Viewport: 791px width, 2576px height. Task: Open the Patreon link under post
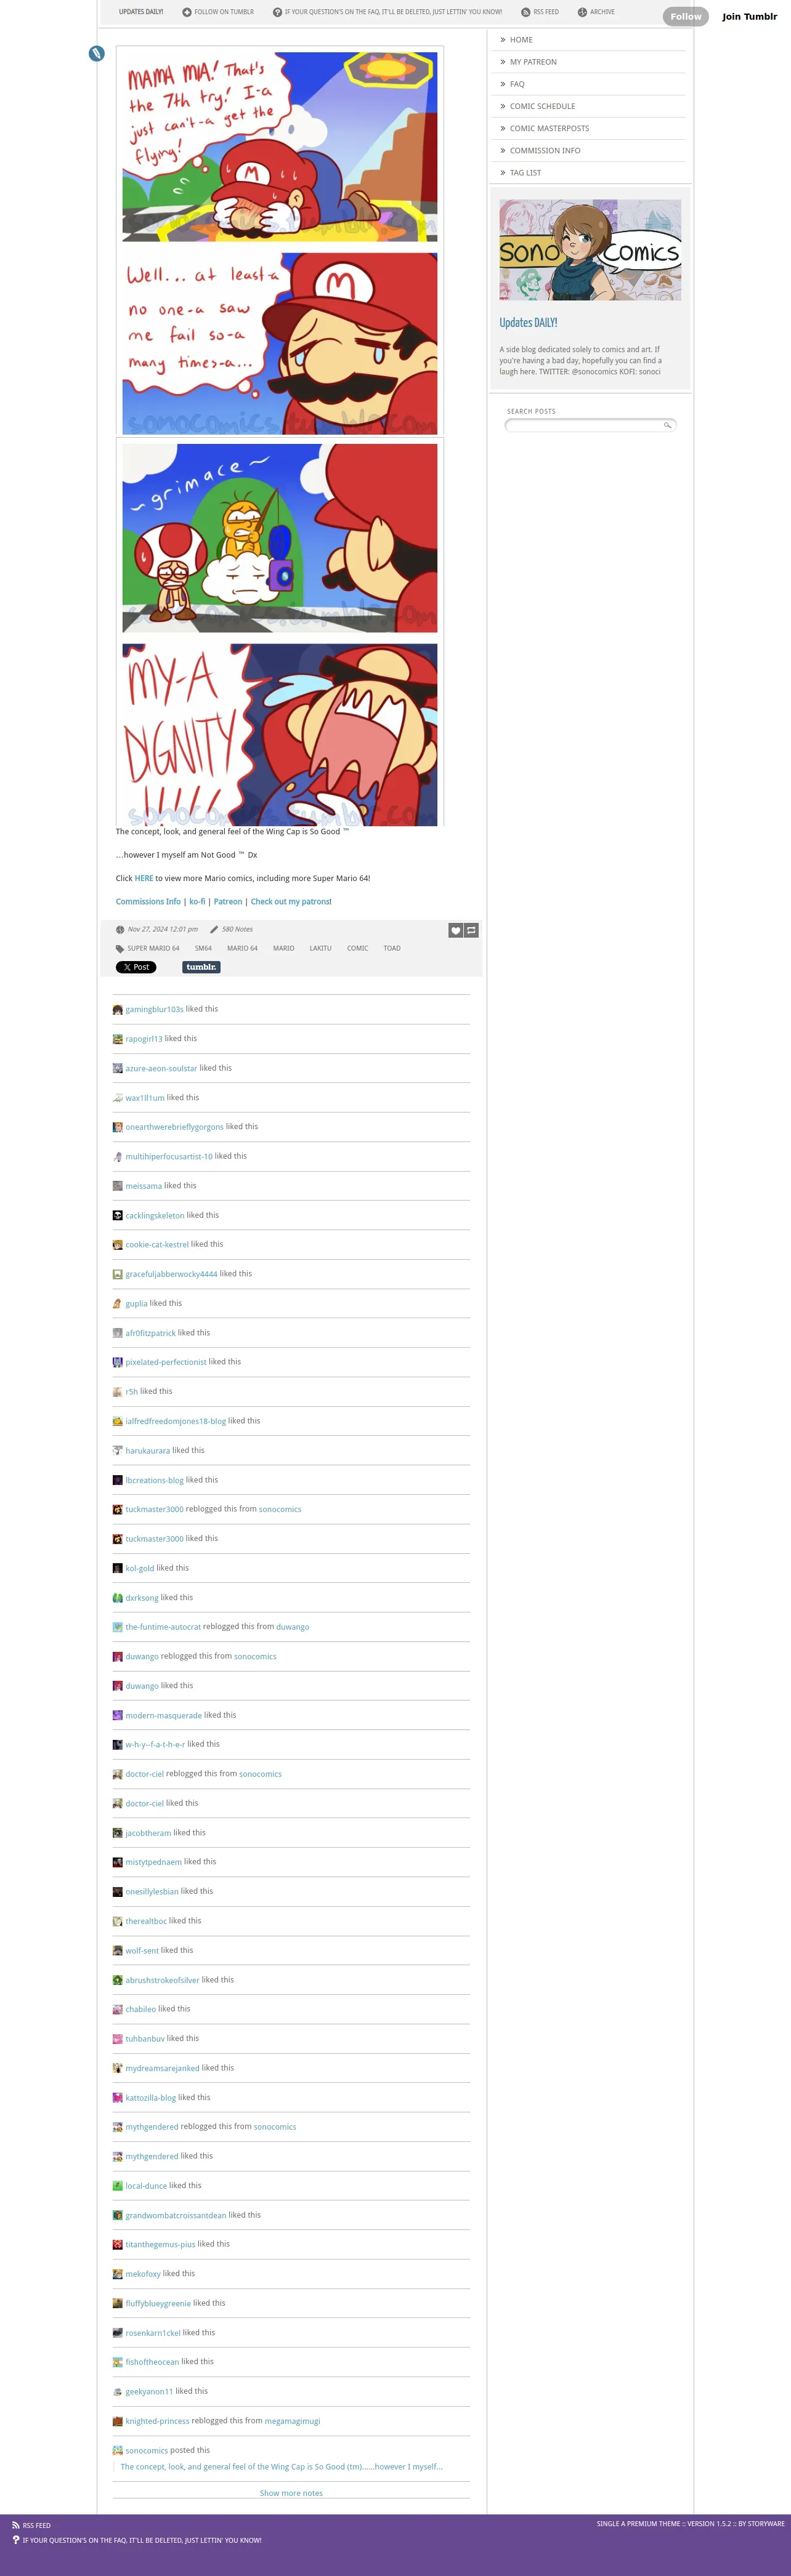click(228, 901)
